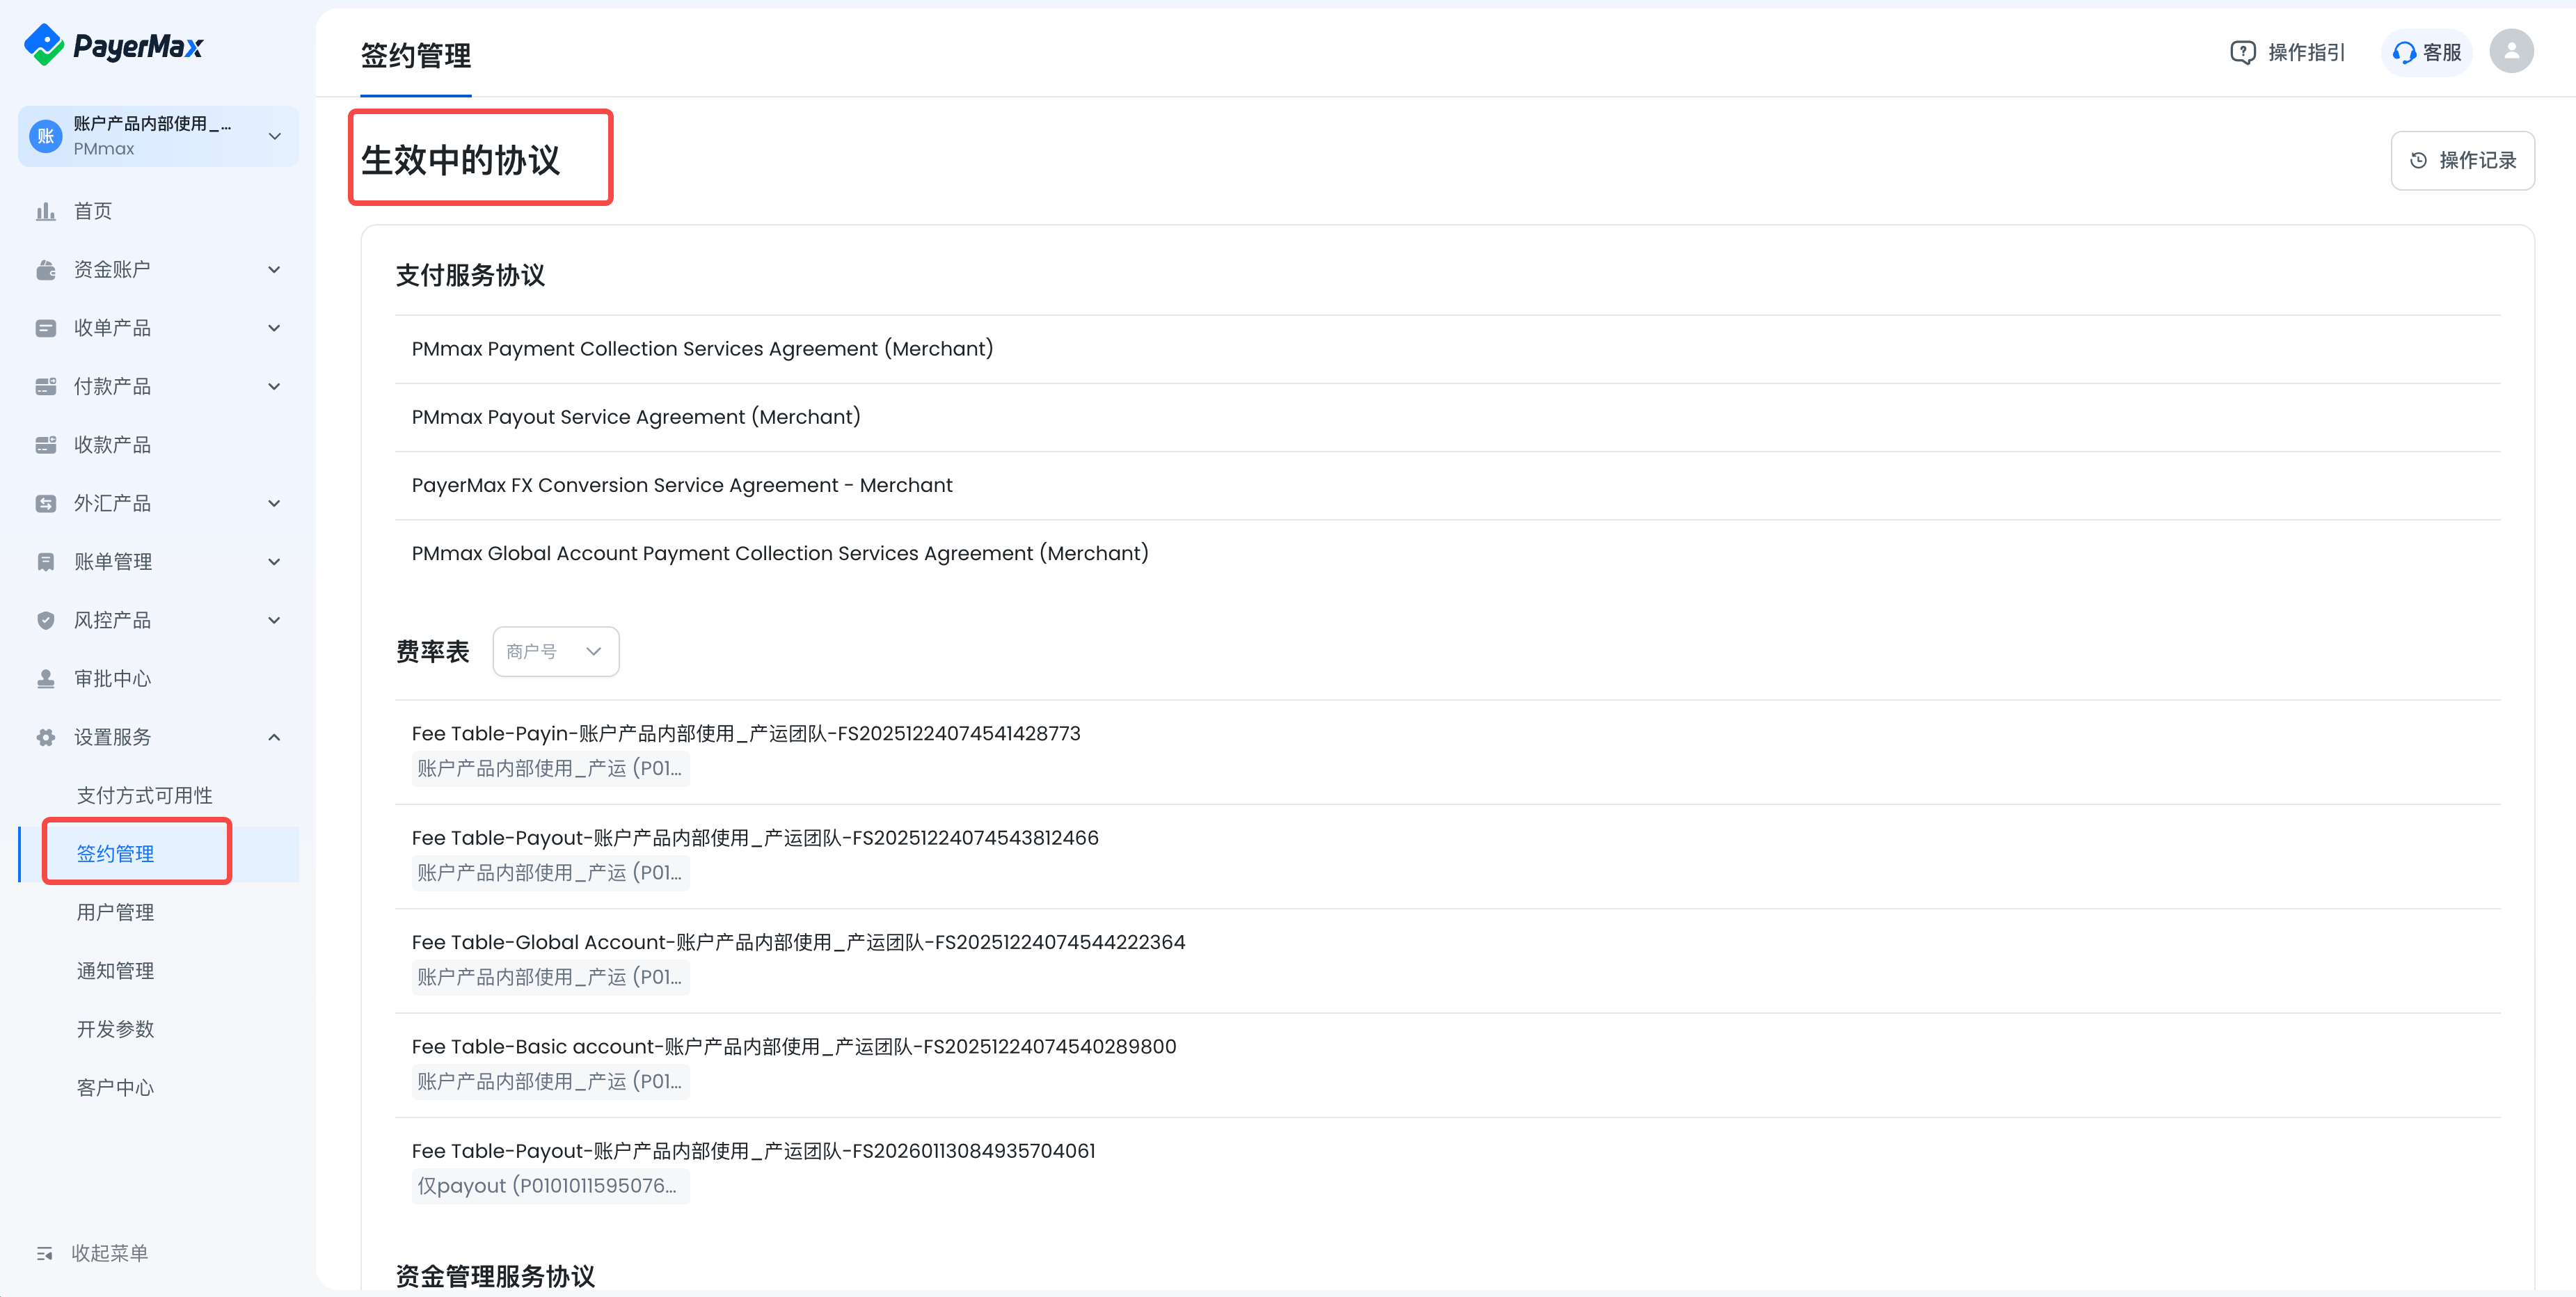Open PayerMax FX Conversion Service Agreement
This screenshot has width=2576, height=1297.
click(682, 485)
